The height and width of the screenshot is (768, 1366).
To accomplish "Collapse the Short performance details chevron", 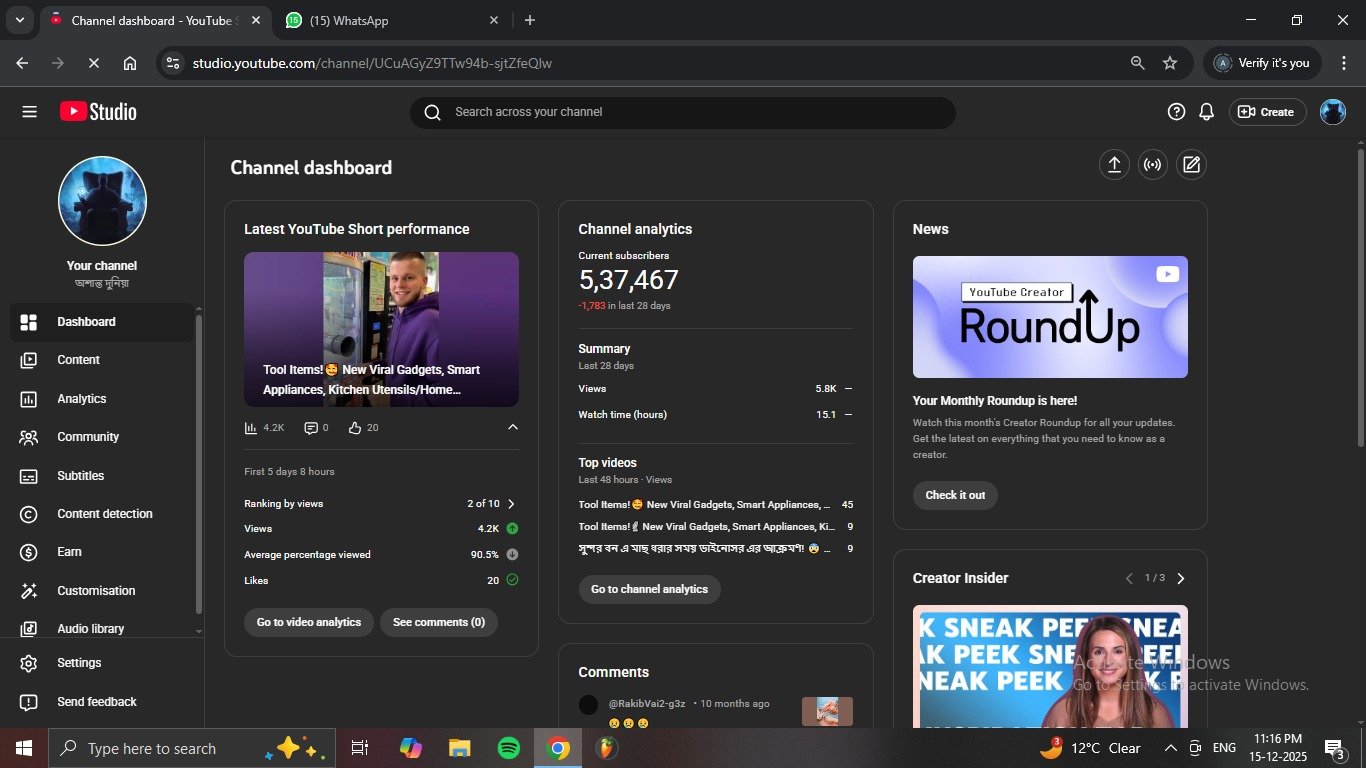I will [513, 427].
